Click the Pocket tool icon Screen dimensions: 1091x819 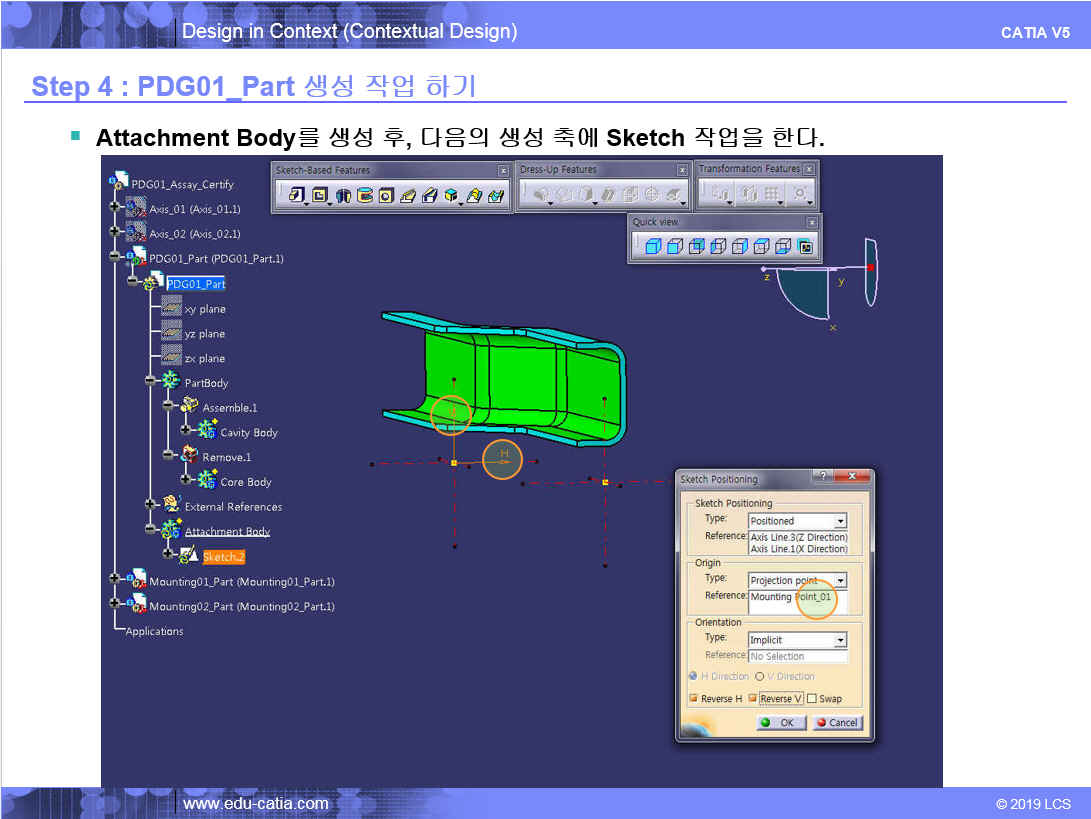coord(320,196)
